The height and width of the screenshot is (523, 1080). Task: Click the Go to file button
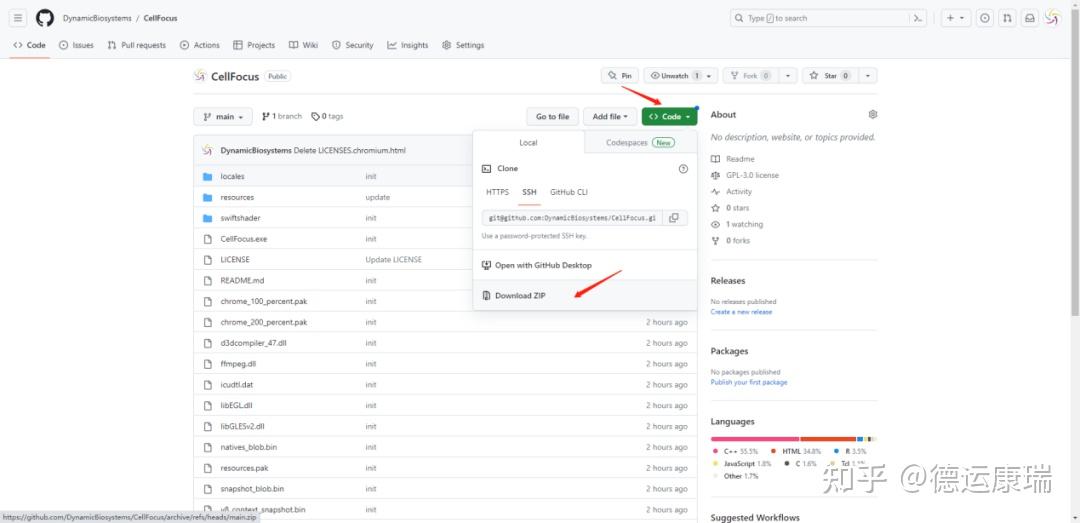click(x=552, y=117)
